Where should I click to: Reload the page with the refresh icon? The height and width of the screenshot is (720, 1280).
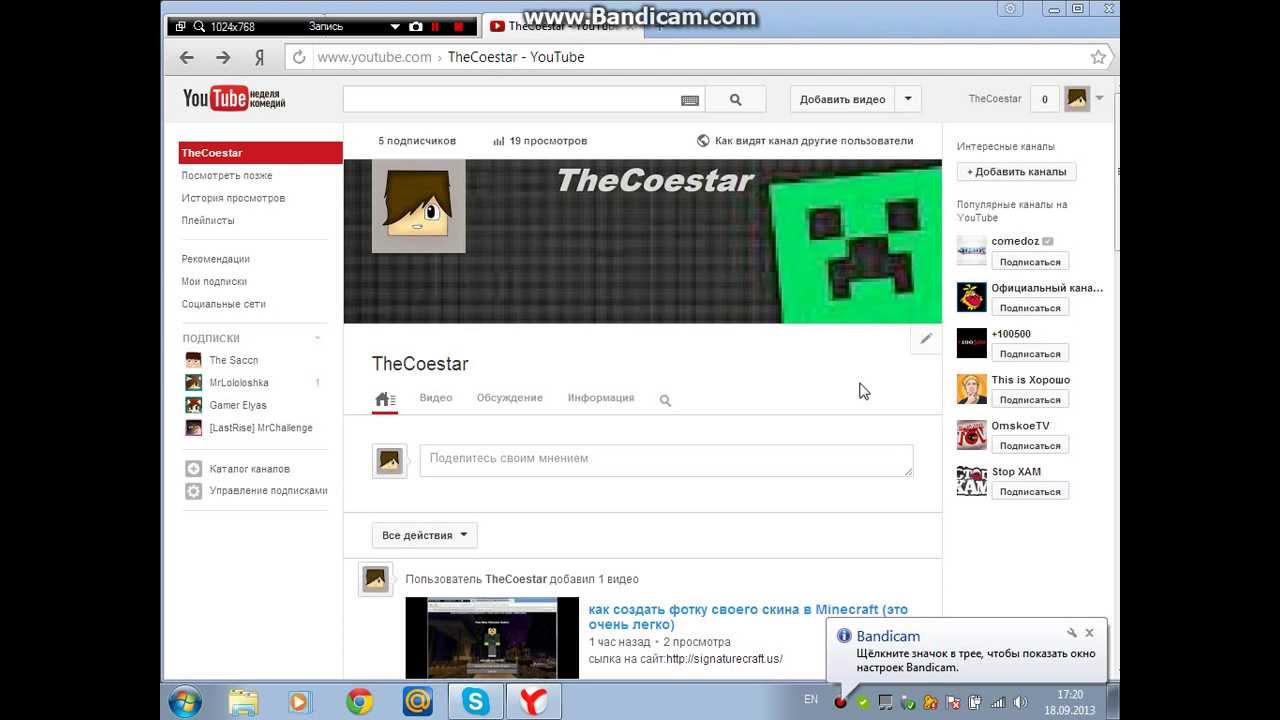(299, 57)
